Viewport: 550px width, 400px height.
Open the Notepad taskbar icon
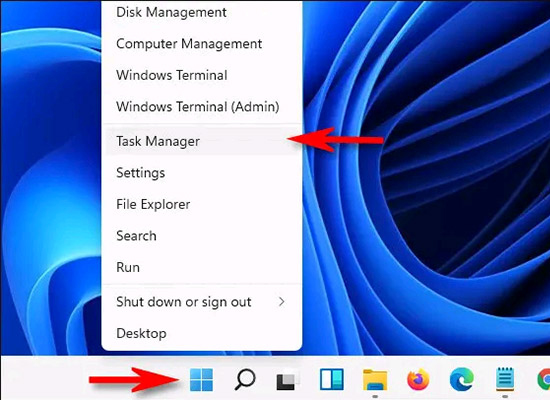pyautogui.click(x=505, y=379)
